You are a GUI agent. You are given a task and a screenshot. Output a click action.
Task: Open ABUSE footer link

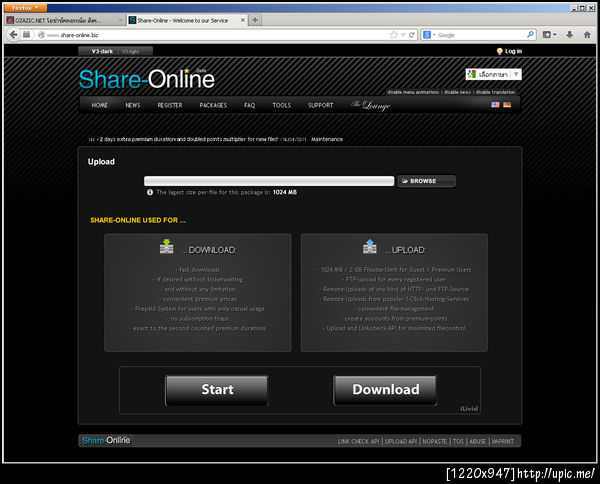click(478, 441)
